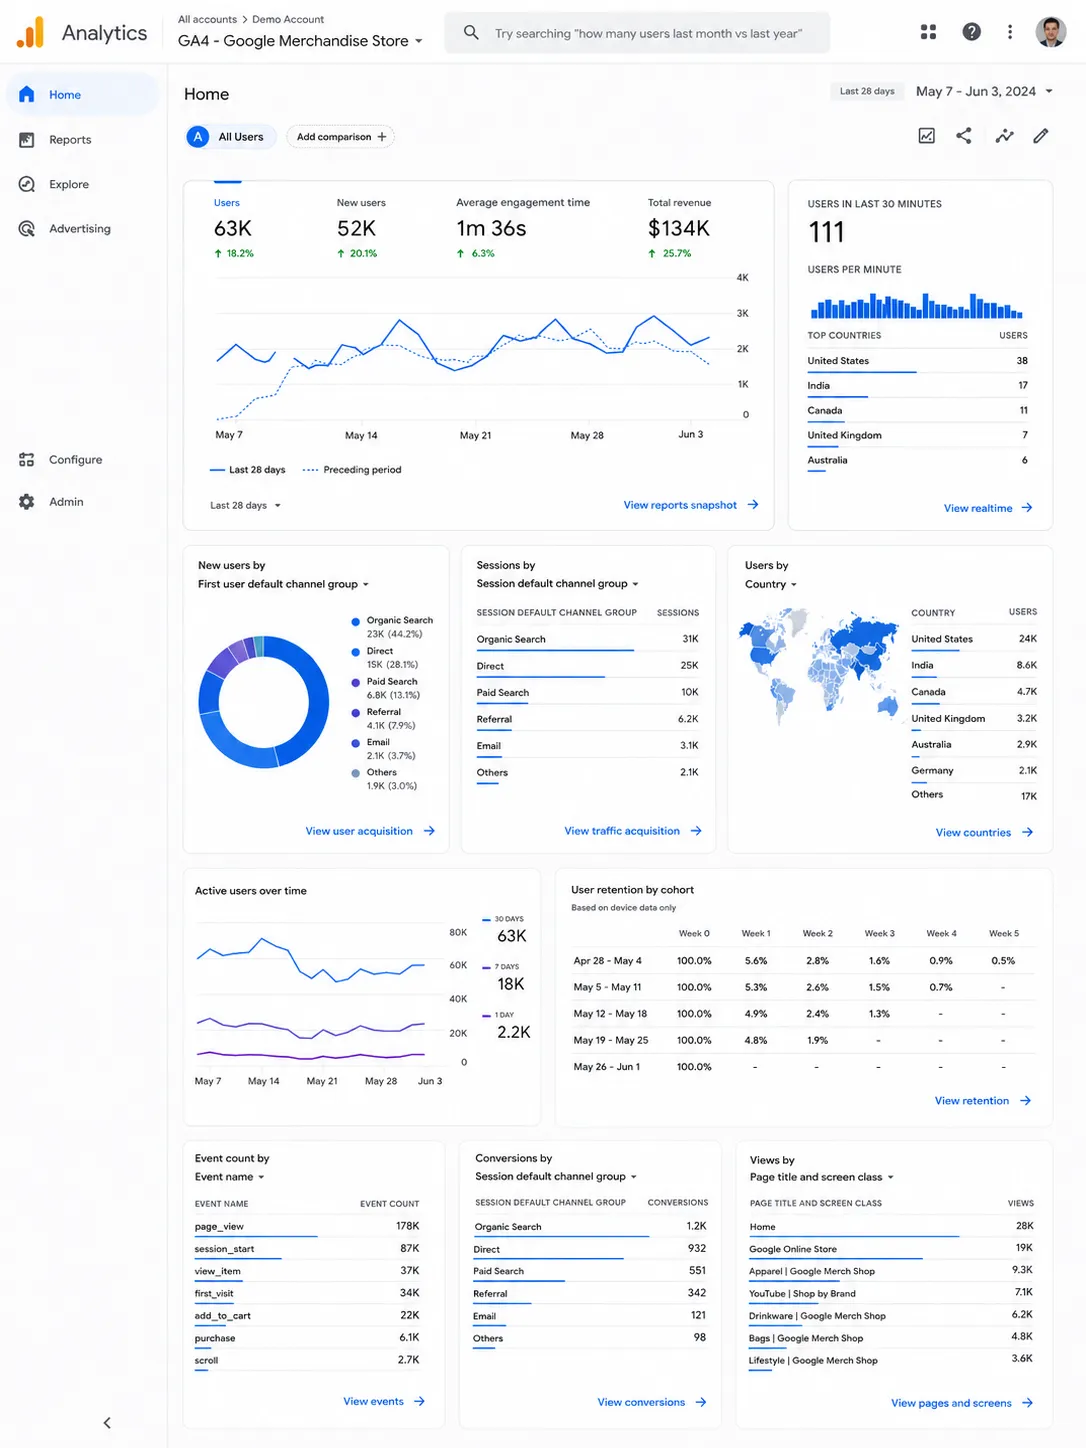Expand Sessions by Session default channel group dropdown
Viewport: 1086px width, 1448px height.
click(557, 583)
